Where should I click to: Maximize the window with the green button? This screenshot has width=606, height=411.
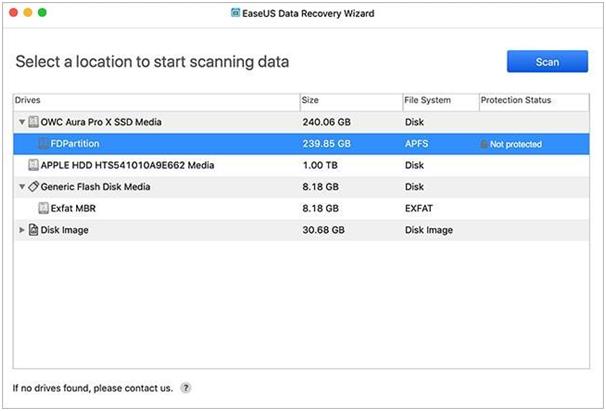point(42,13)
